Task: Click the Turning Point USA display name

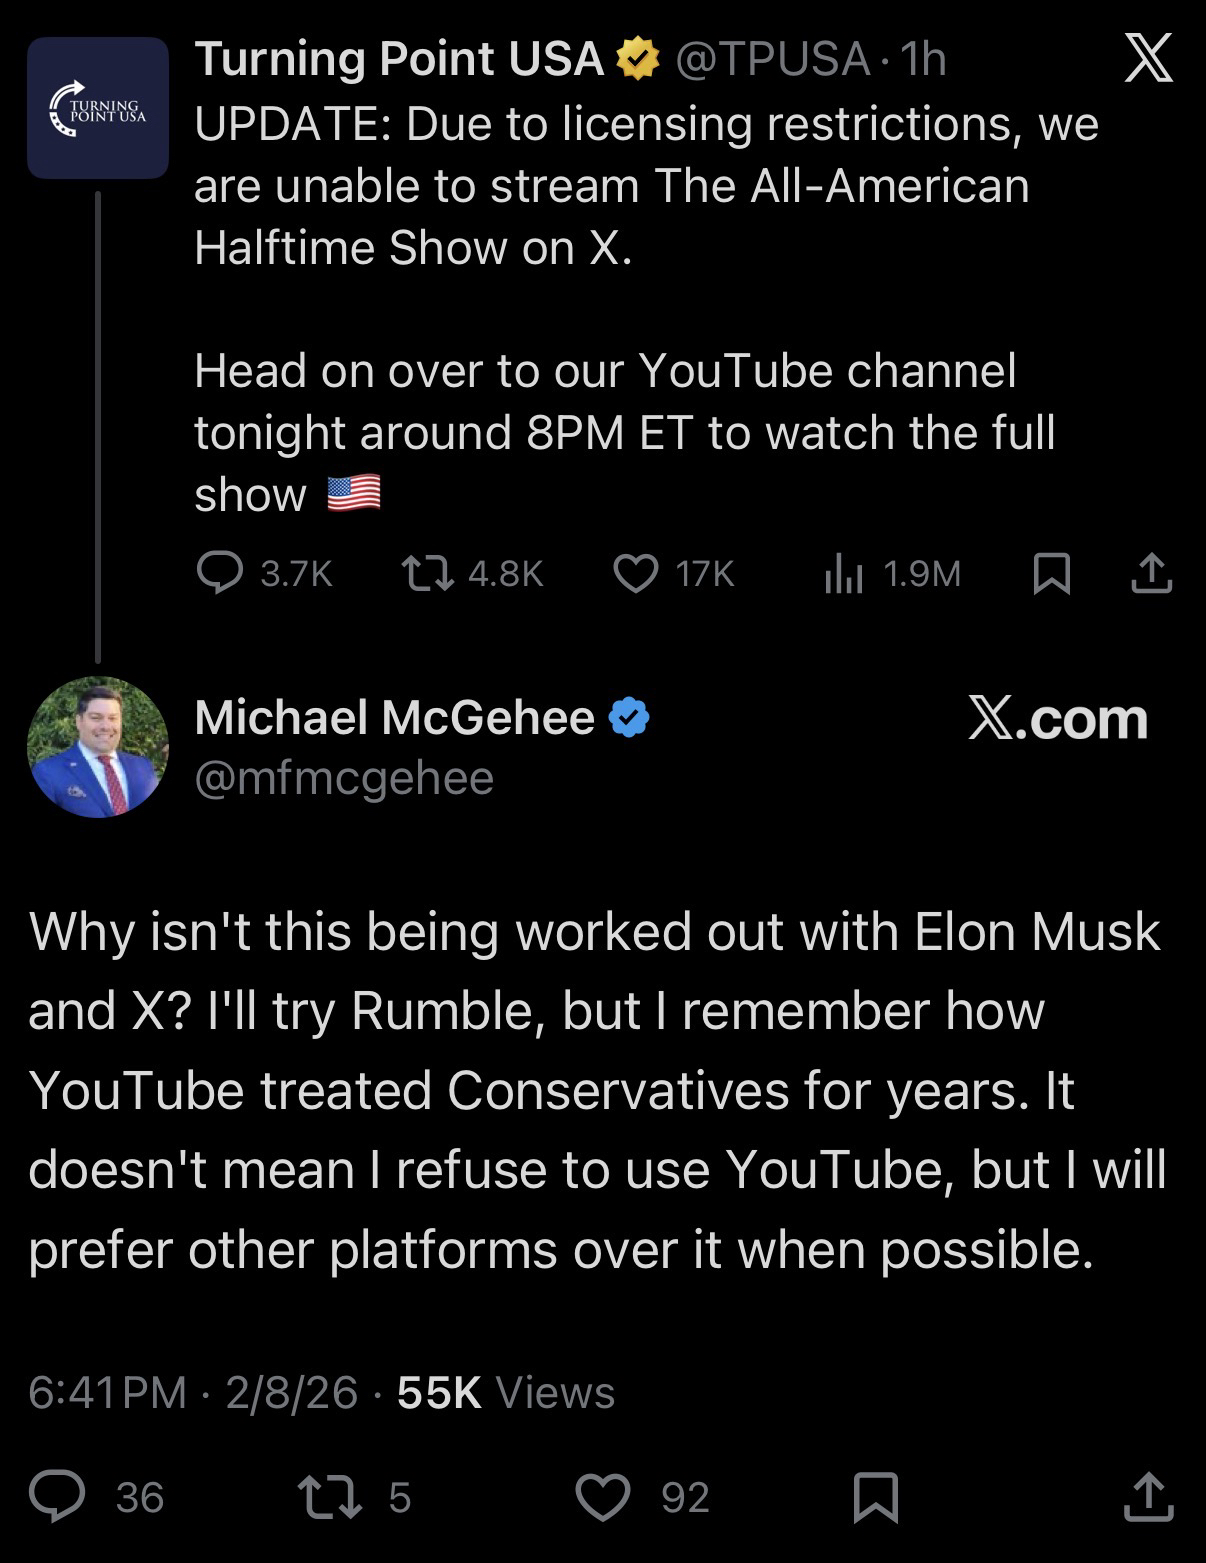Action: [x=399, y=59]
